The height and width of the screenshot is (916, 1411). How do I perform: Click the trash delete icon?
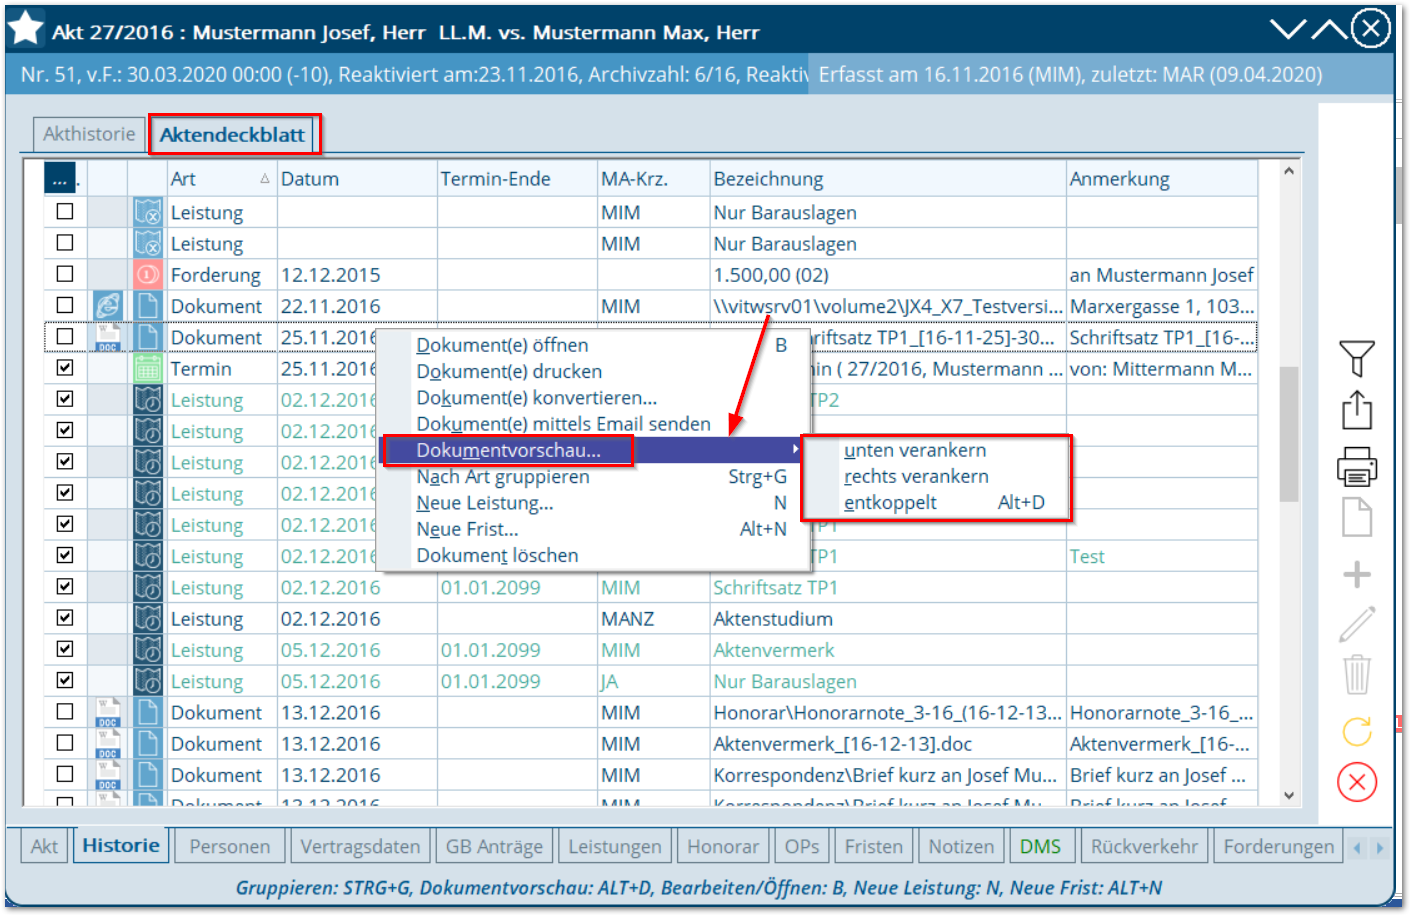click(1357, 675)
